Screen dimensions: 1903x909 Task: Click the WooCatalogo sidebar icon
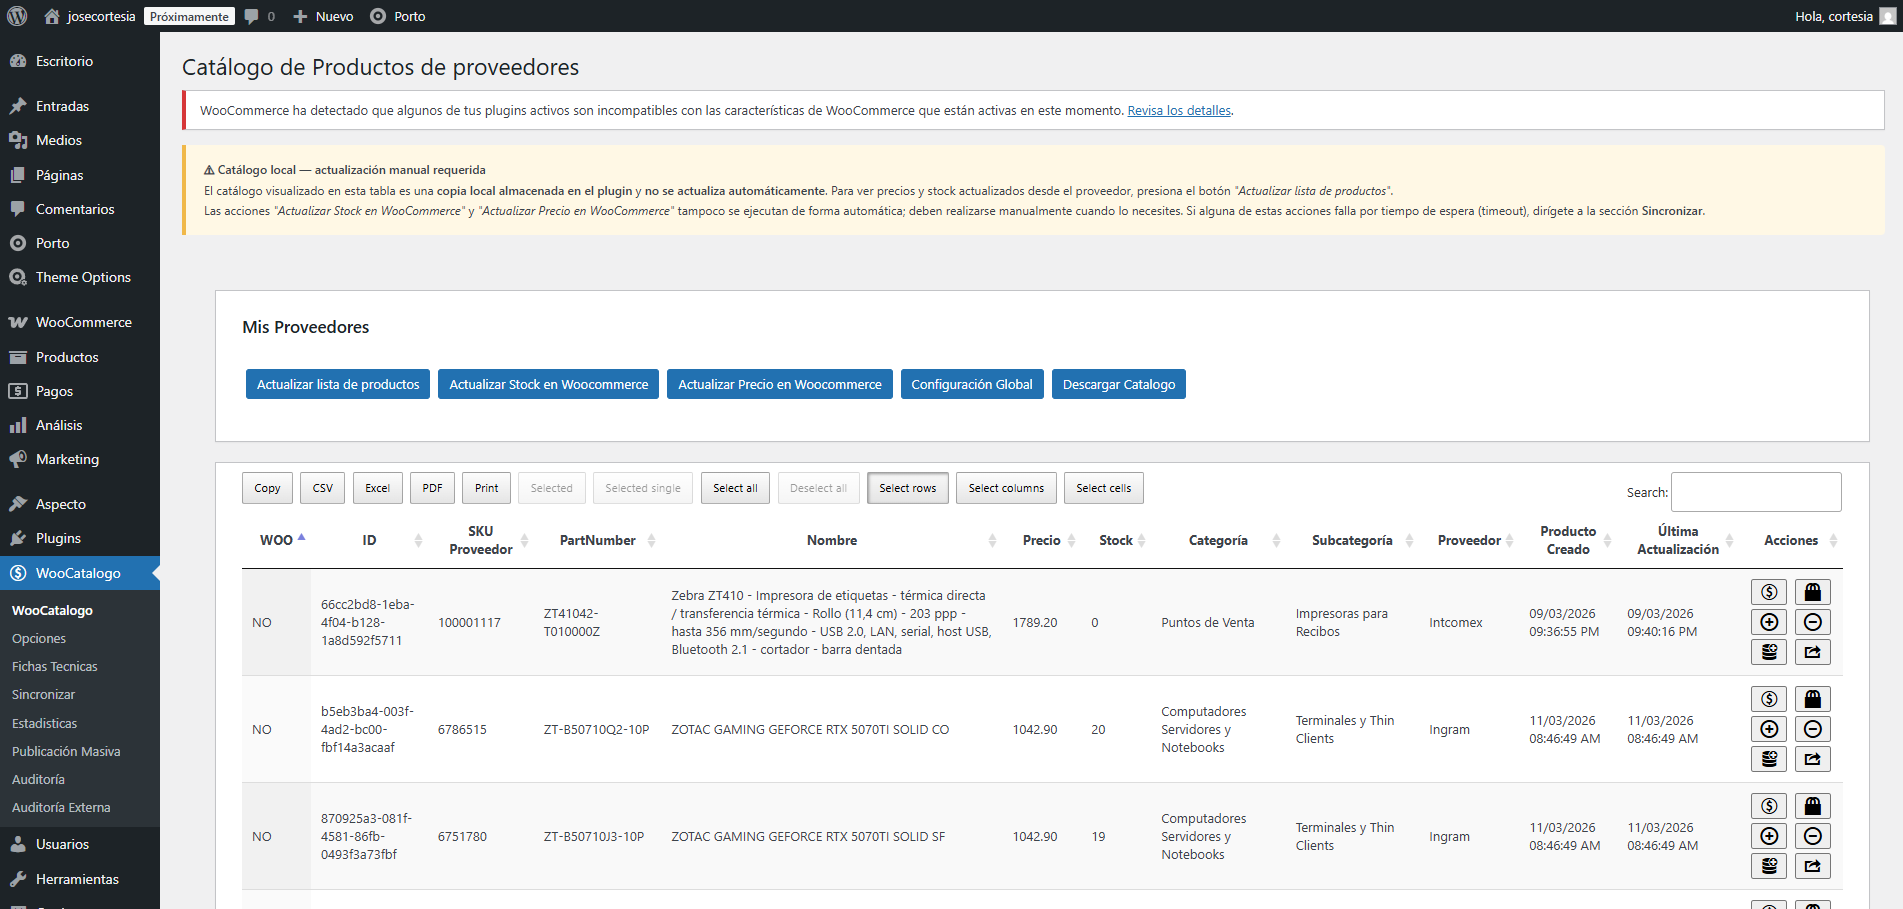pos(17,572)
